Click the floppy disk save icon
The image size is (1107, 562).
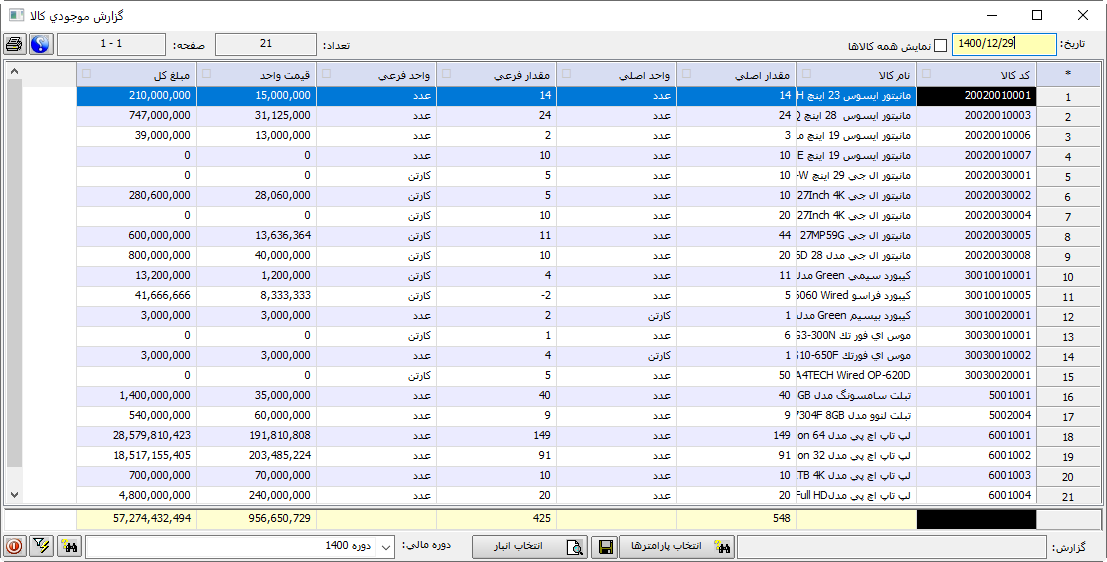click(x=604, y=547)
